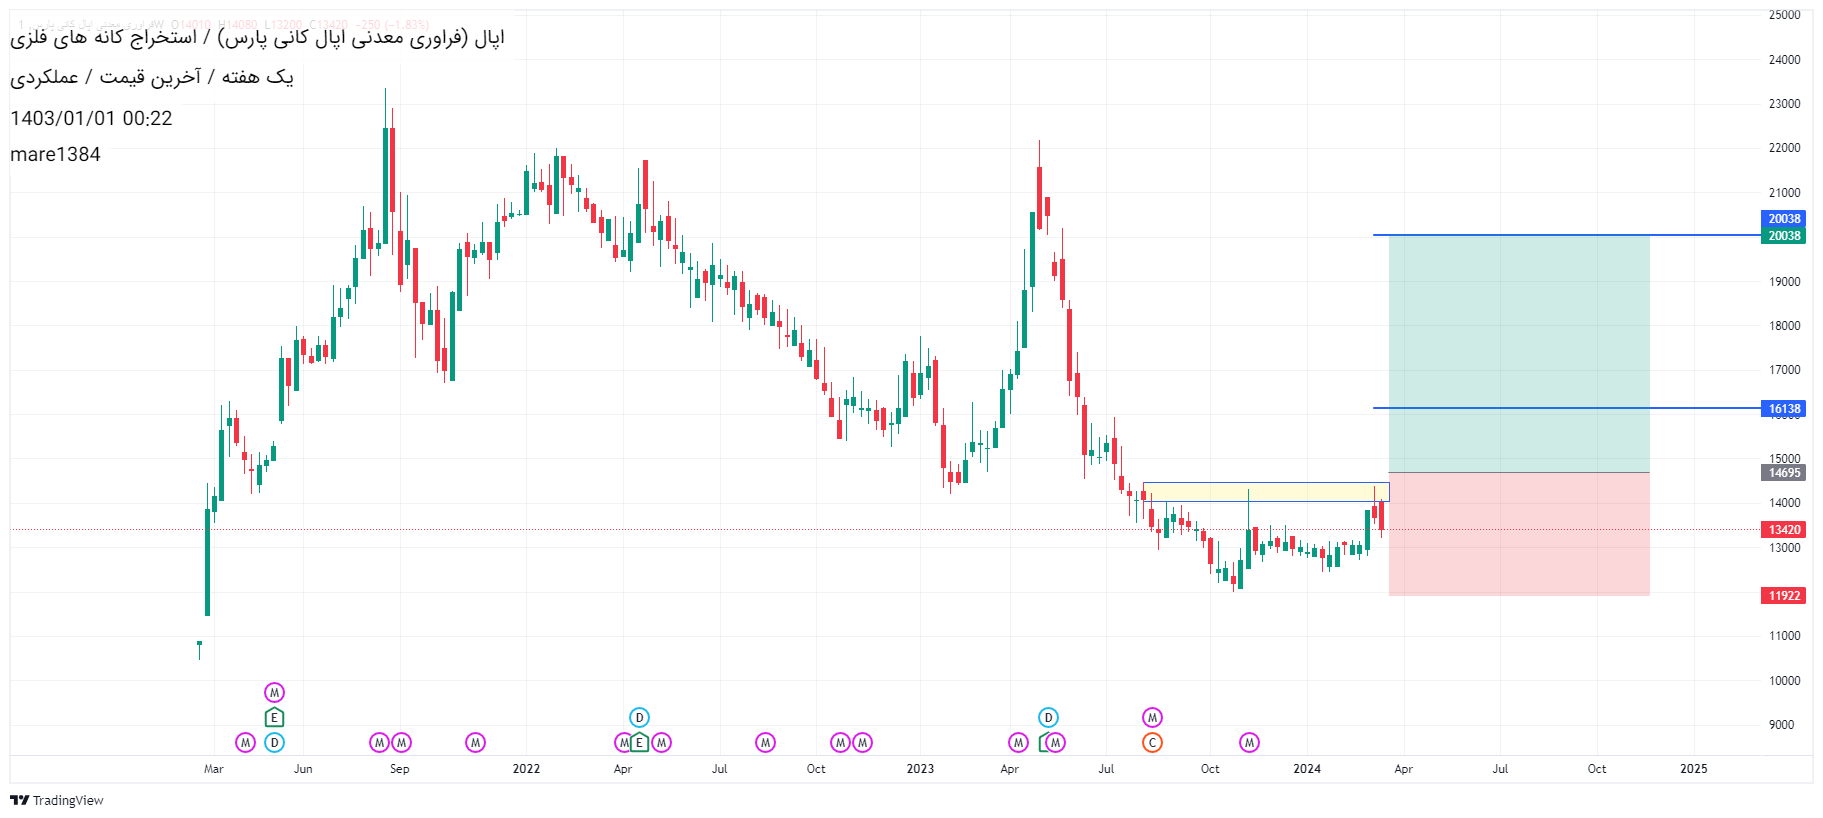1823x818 pixels.
Task: Select the red 11922 stop price label
Action: pyautogui.click(x=1783, y=595)
